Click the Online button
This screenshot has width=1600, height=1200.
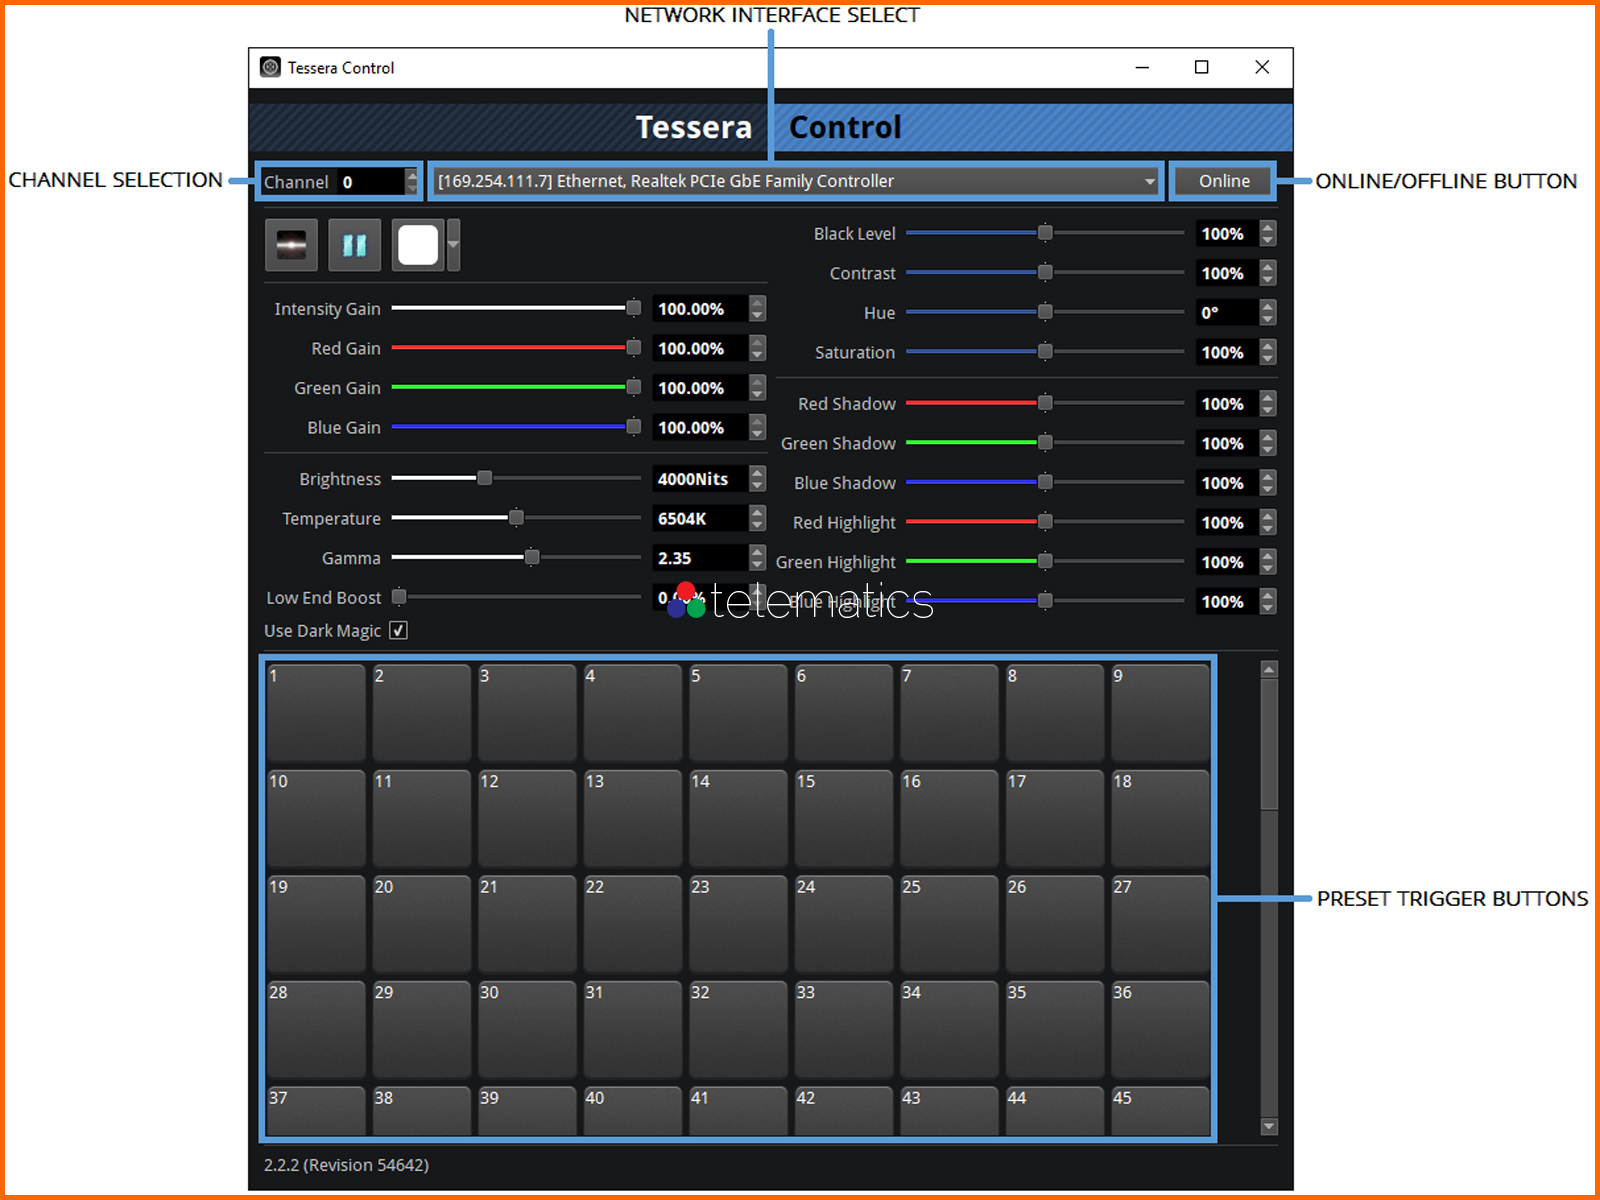coord(1224,181)
